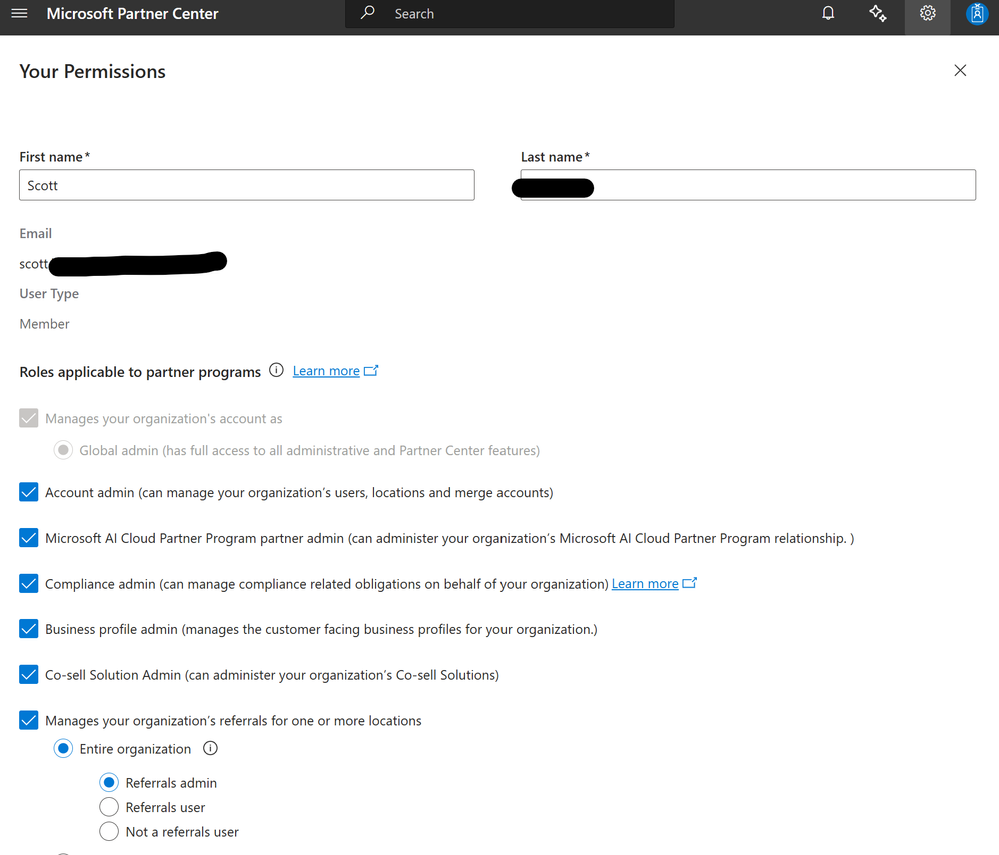
Task: Click the Email label
Action: click(36, 233)
